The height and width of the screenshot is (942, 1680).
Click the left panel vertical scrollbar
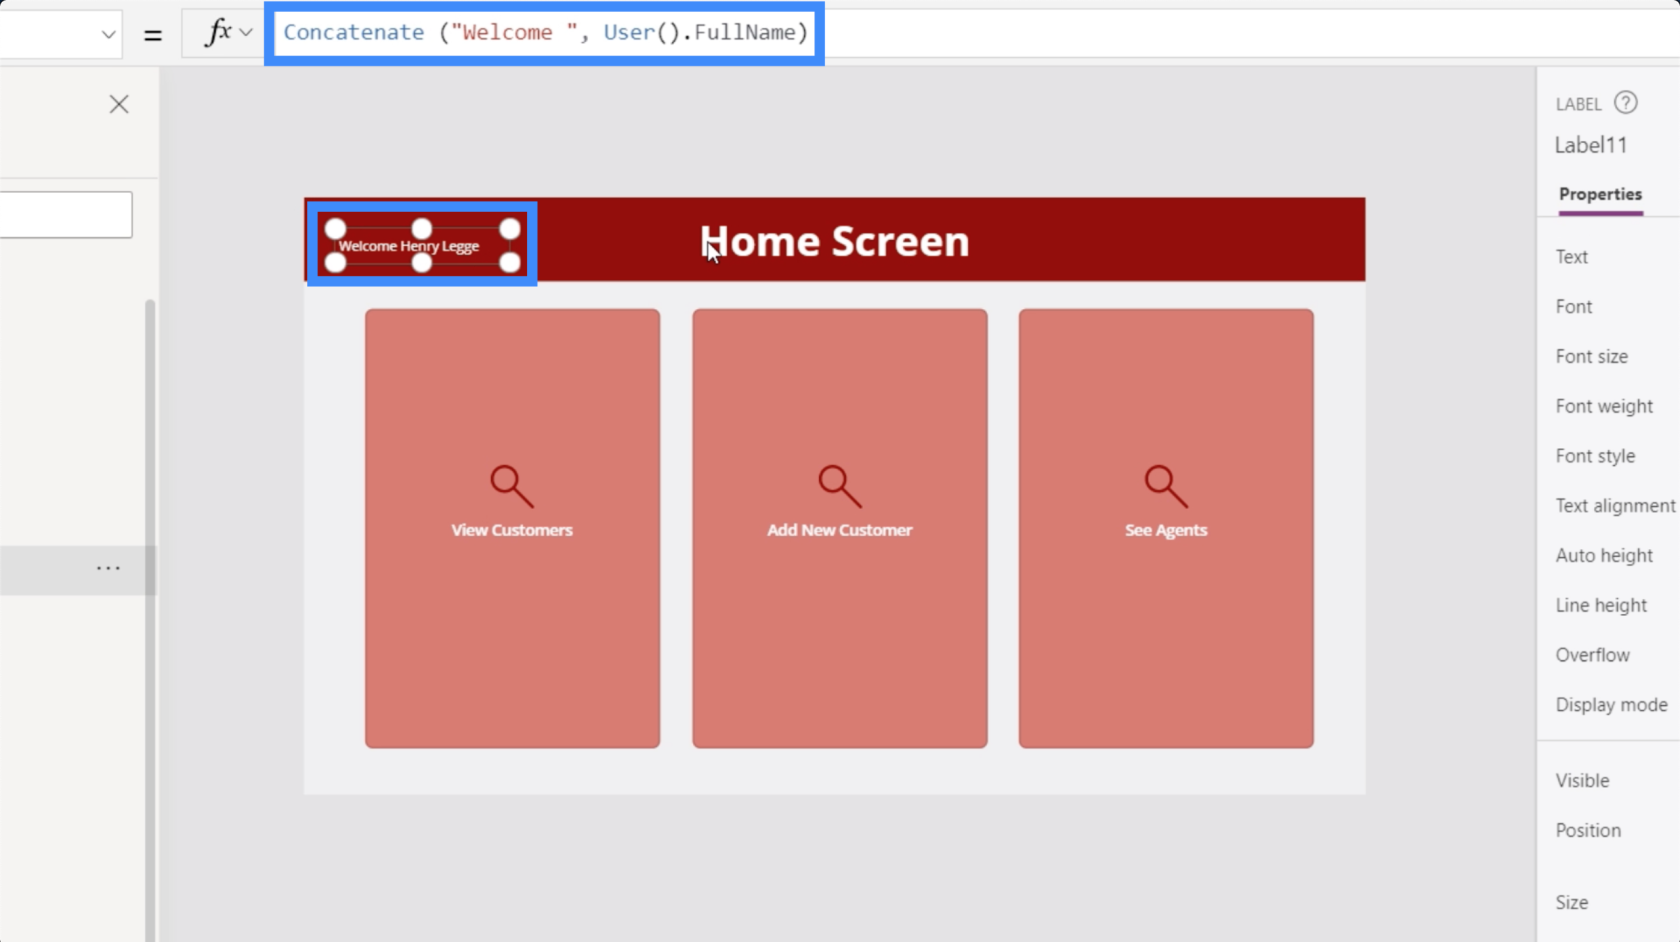(x=150, y=620)
